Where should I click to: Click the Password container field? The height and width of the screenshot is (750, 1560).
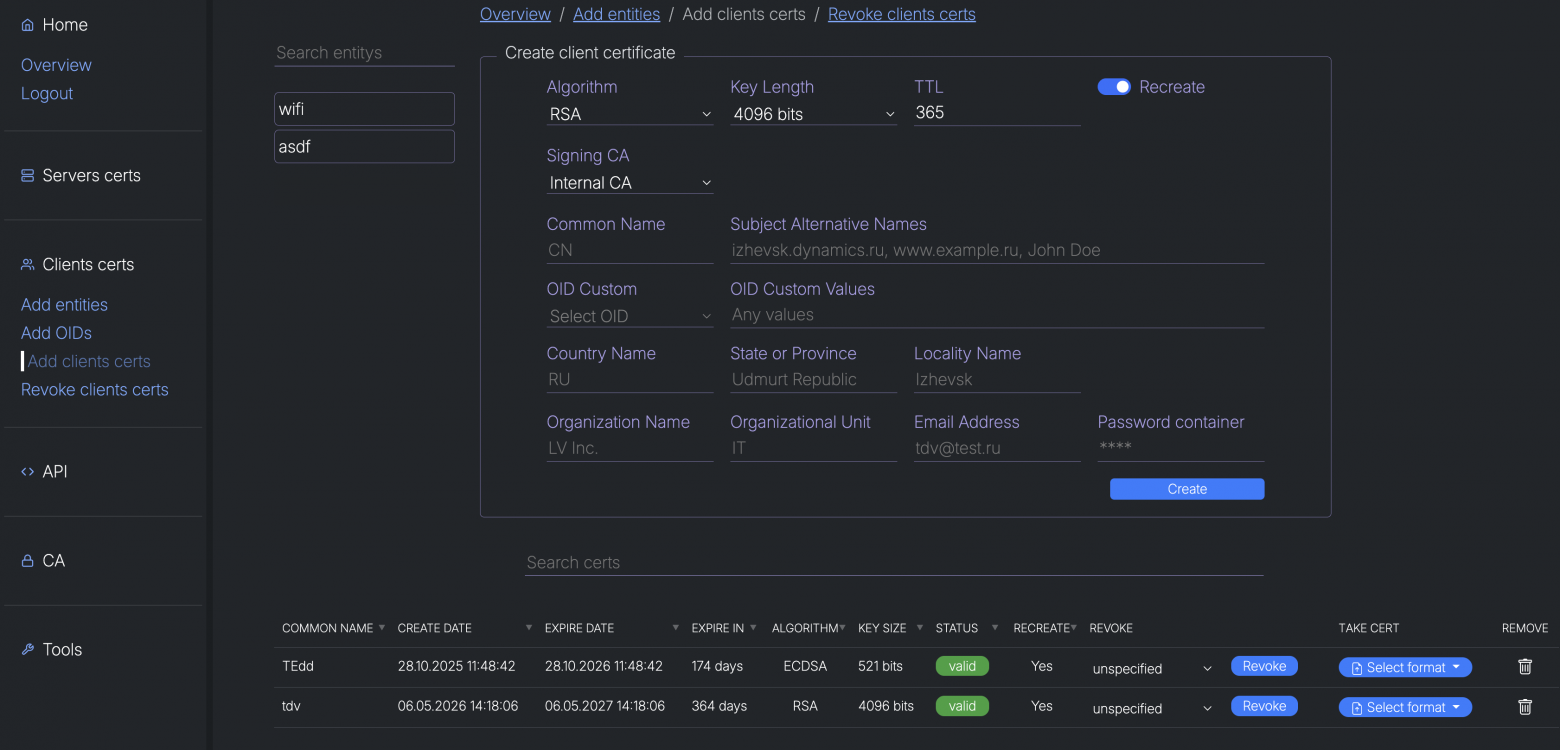tap(1181, 448)
